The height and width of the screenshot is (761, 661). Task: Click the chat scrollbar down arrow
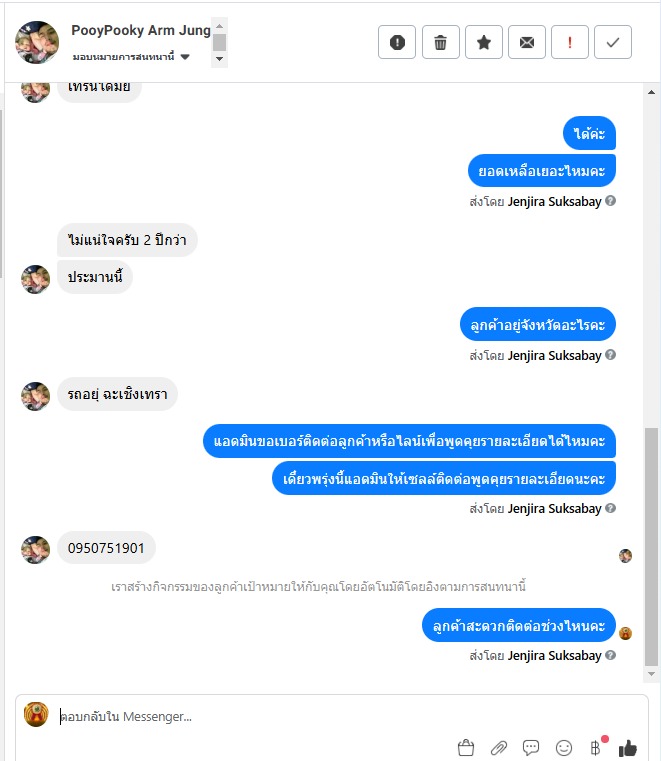pyautogui.click(x=651, y=674)
